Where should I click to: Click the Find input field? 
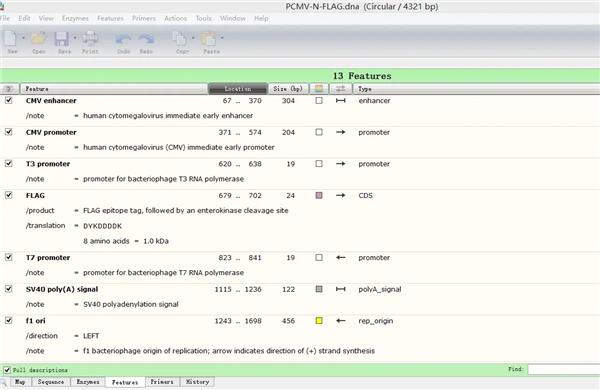564,369
